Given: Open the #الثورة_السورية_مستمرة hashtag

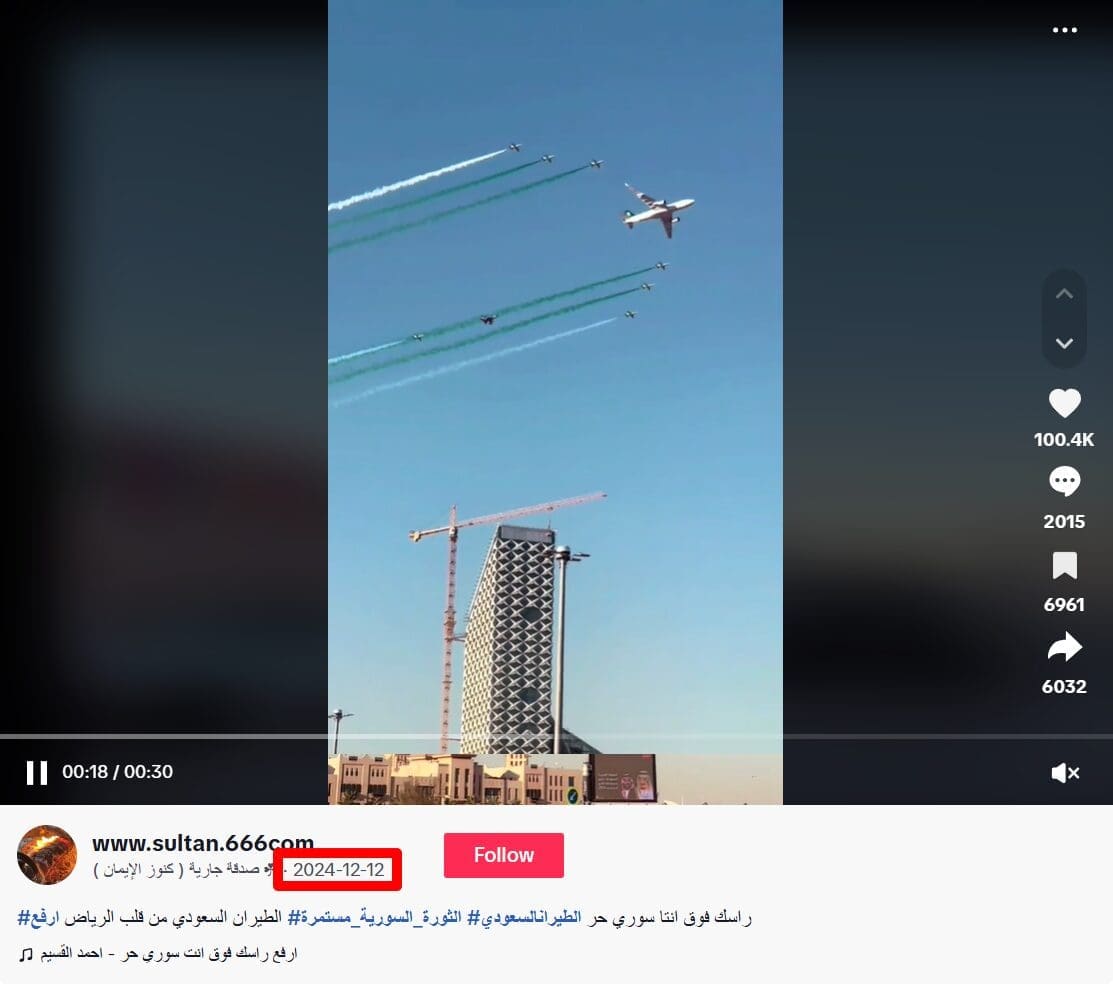Looking at the screenshot, I should coord(374,917).
